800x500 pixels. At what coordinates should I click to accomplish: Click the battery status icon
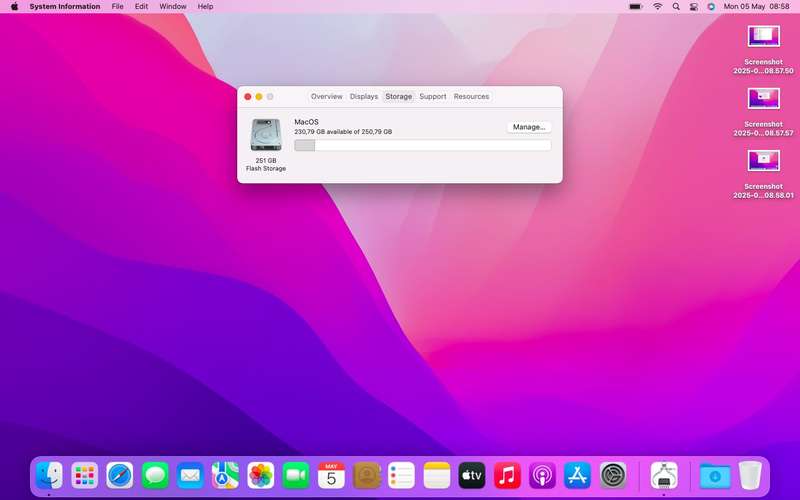(x=635, y=7)
